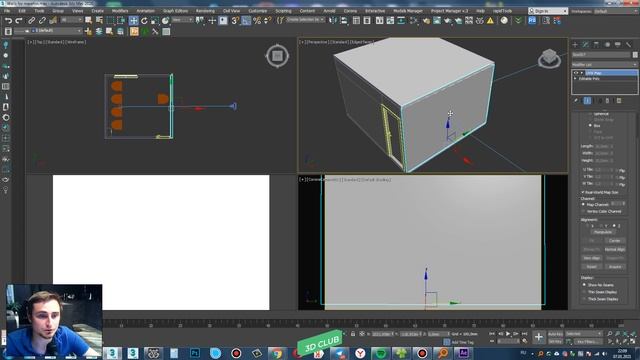The width and height of the screenshot is (640, 360).
Task: Select Vertex Color Channel radio button
Action: tap(584, 211)
